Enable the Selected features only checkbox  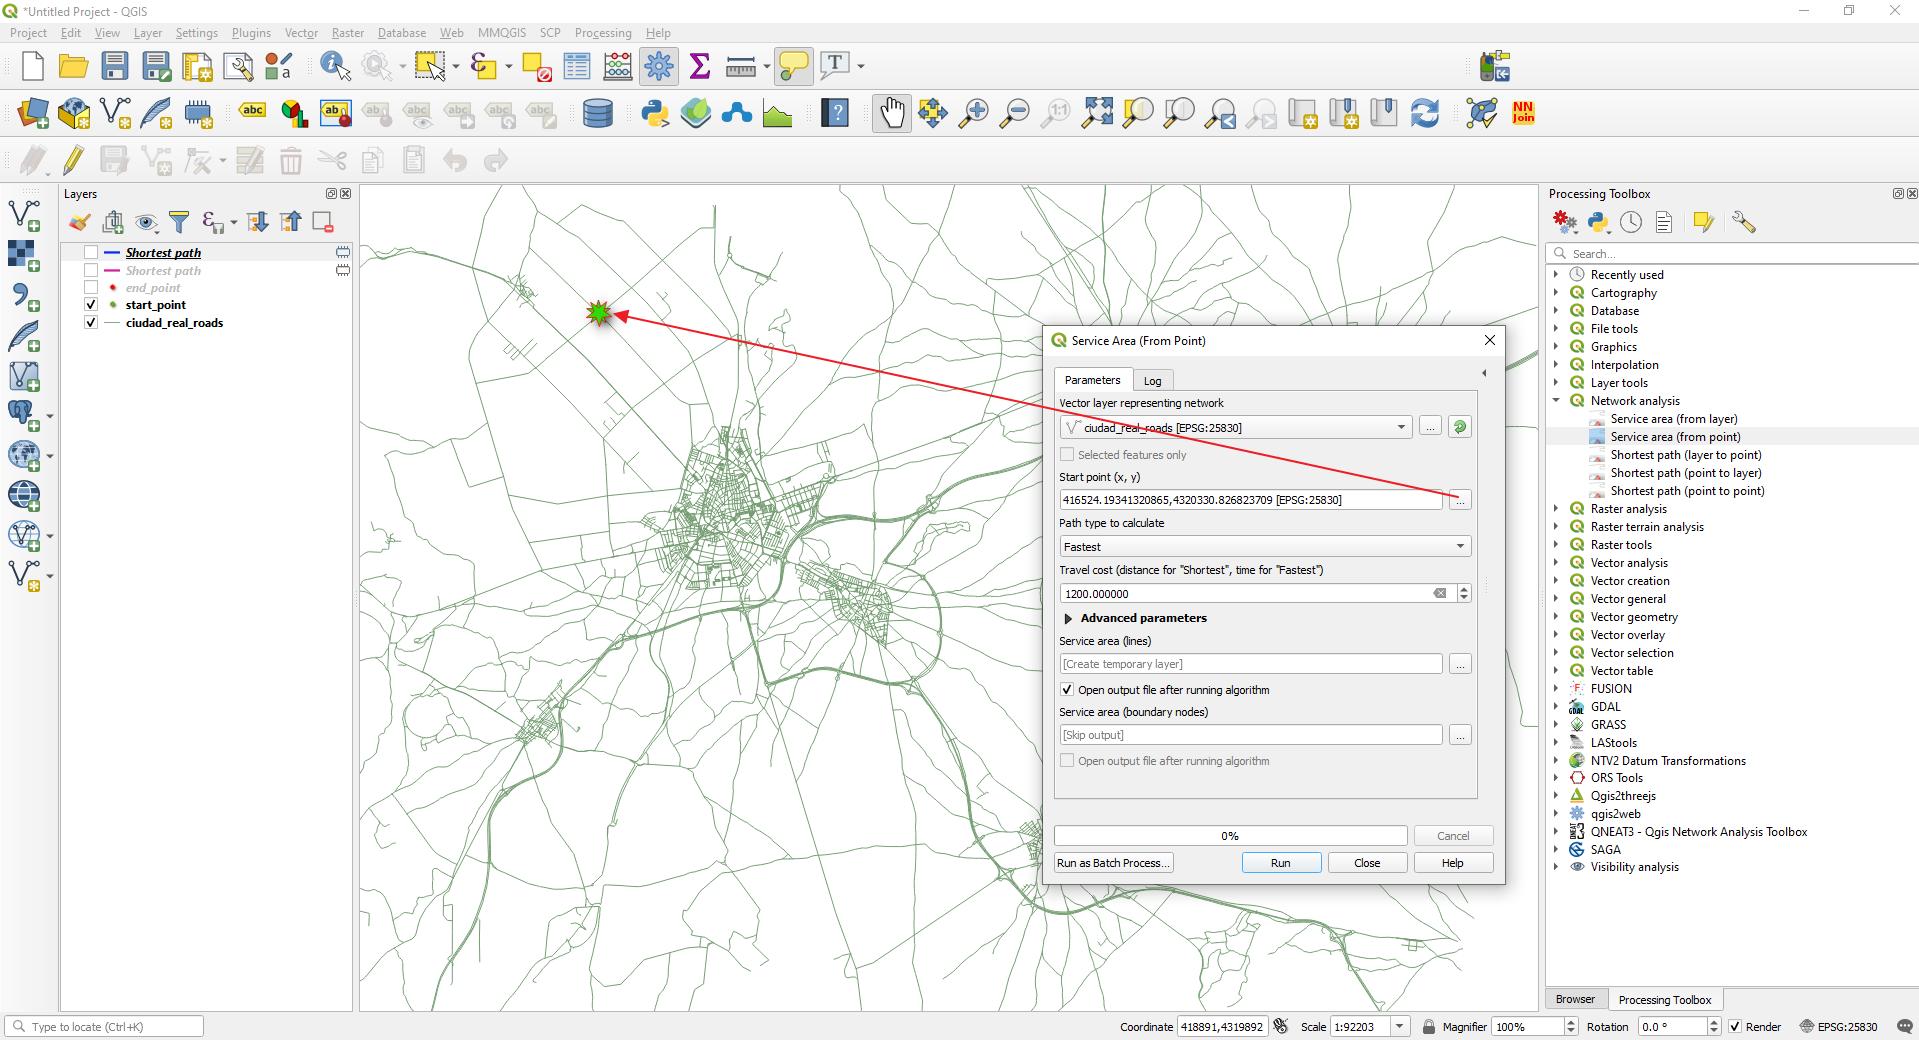[1067, 454]
